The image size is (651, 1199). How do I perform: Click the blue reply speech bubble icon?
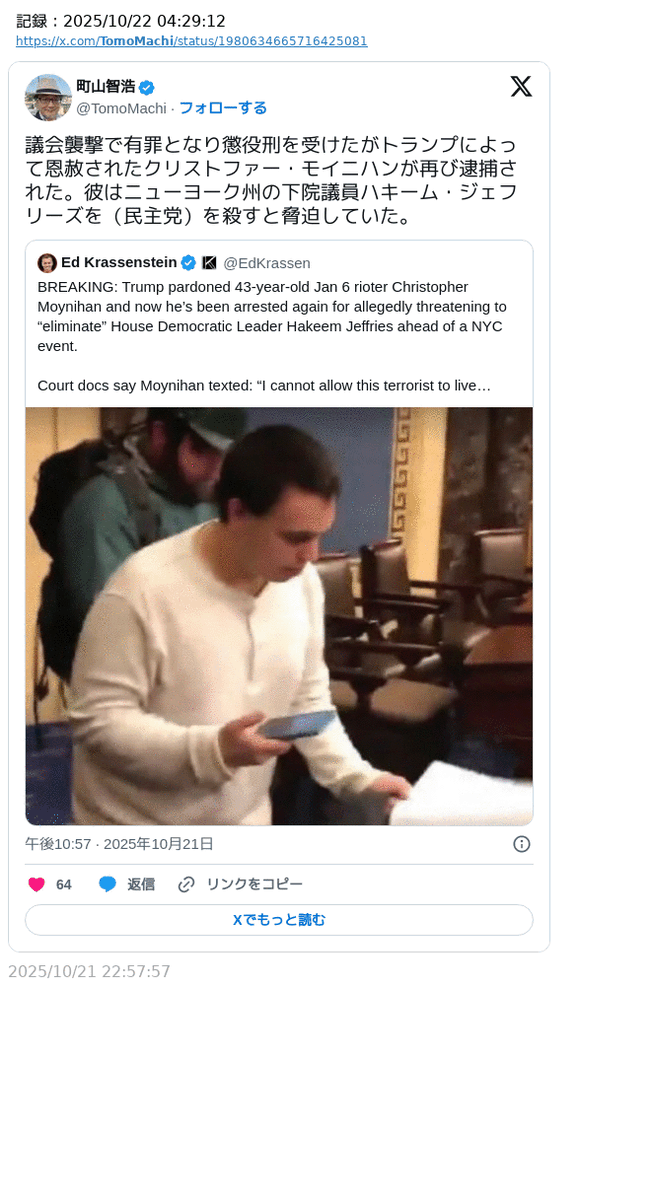[x=108, y=885]
